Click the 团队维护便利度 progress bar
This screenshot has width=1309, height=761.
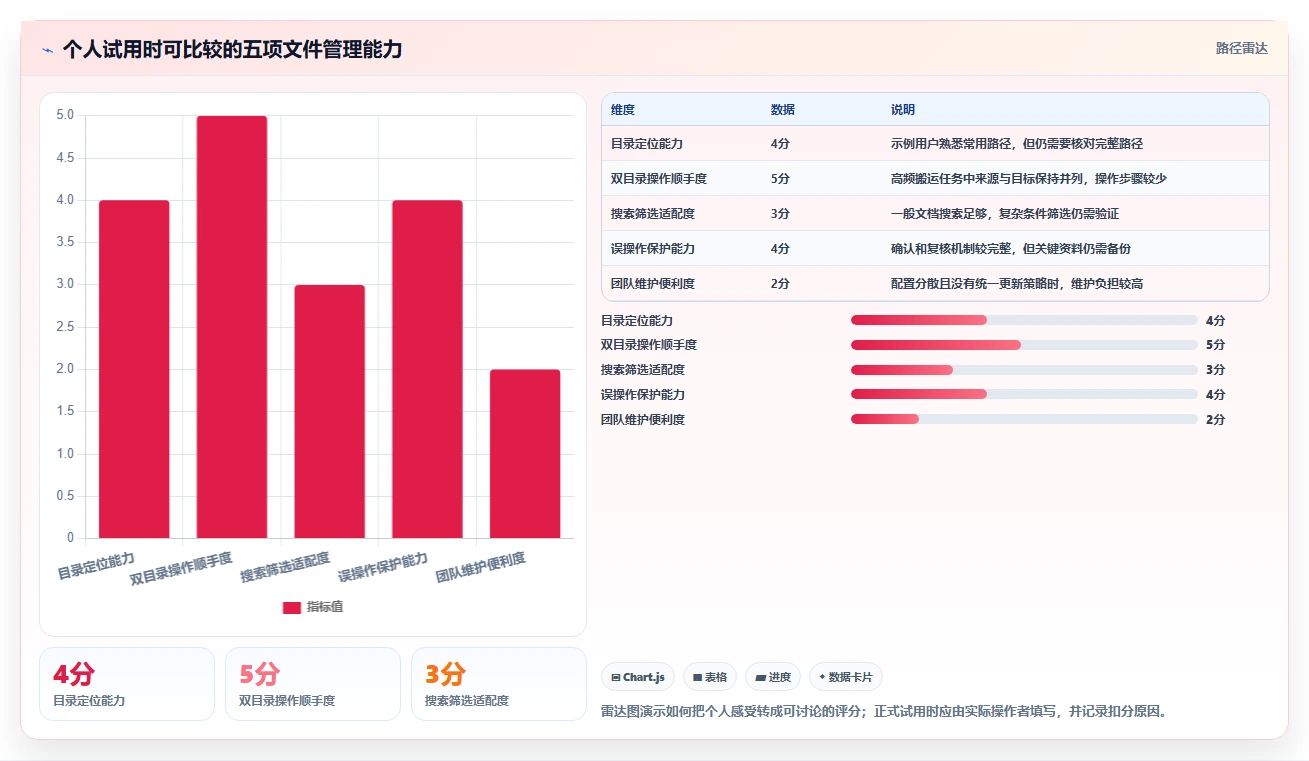1024,419
